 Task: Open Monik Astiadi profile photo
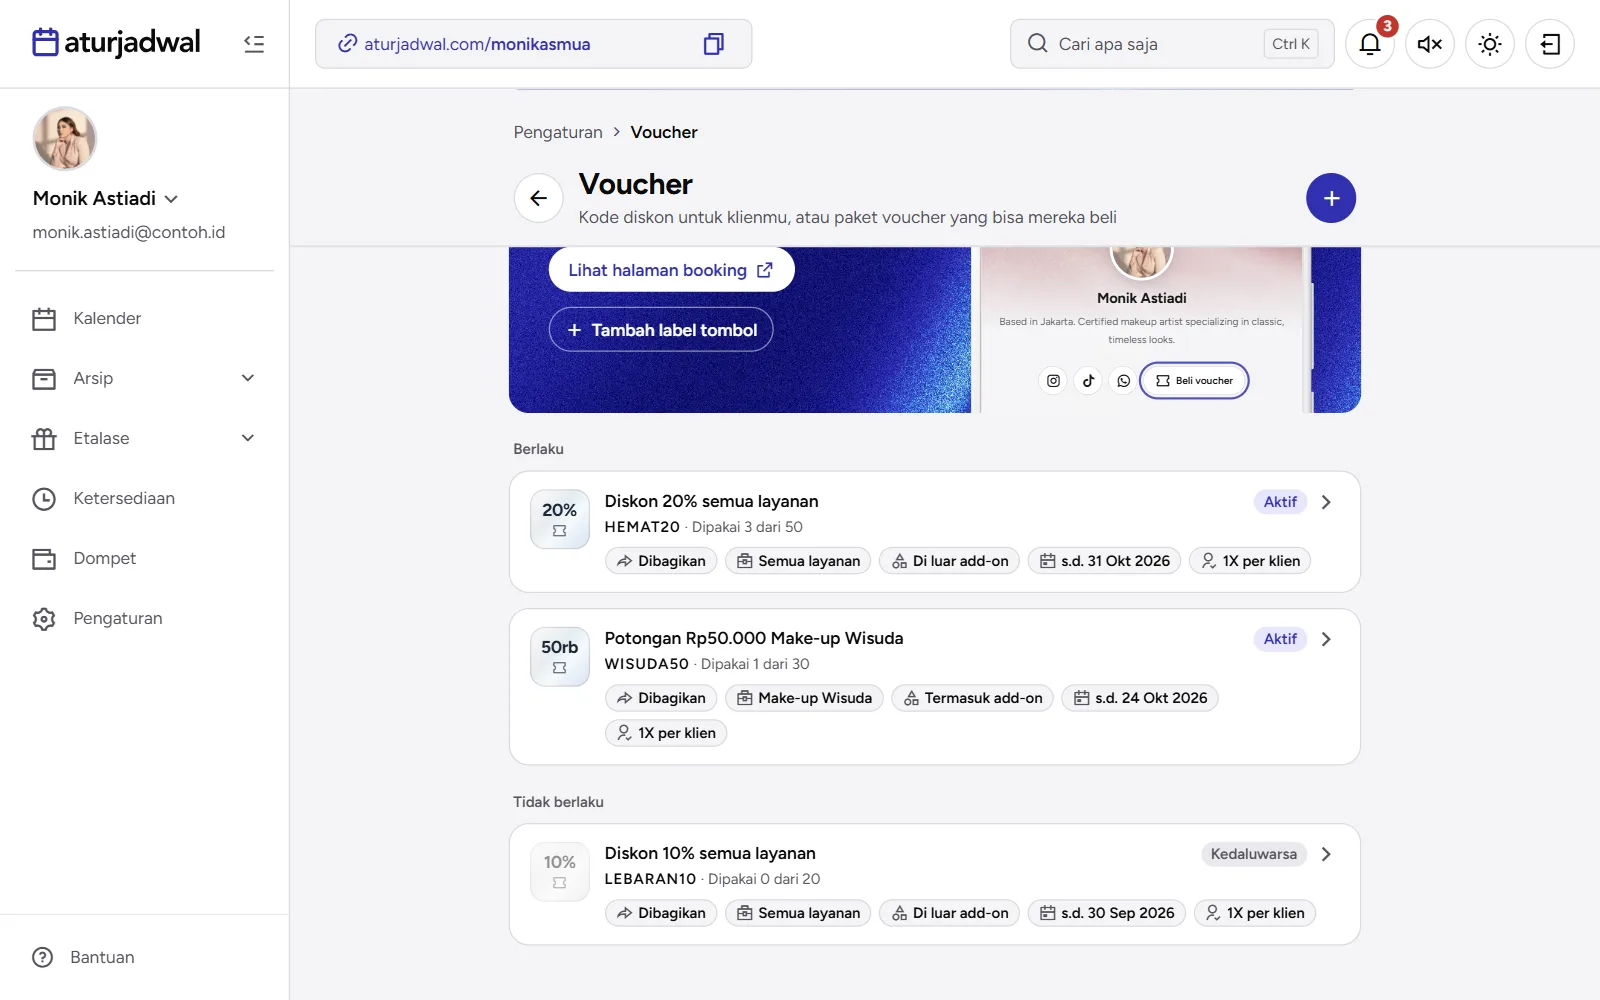point(65,139)
